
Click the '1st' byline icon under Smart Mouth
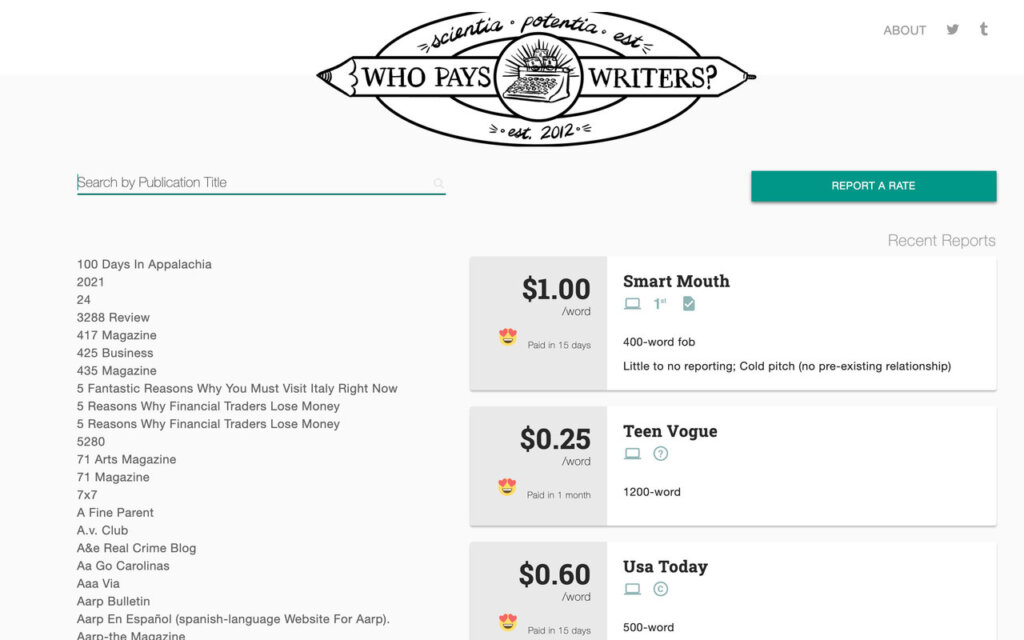(660, 303)
